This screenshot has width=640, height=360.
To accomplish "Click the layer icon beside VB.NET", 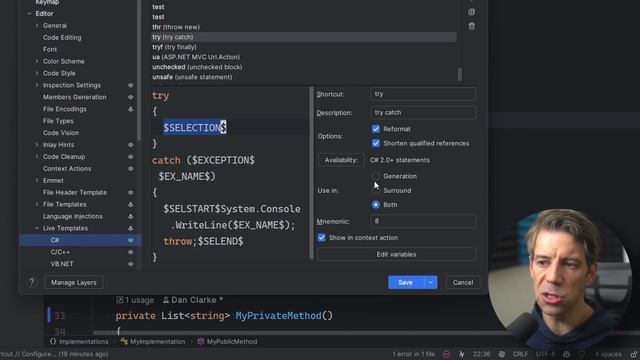I will [131, 264].
